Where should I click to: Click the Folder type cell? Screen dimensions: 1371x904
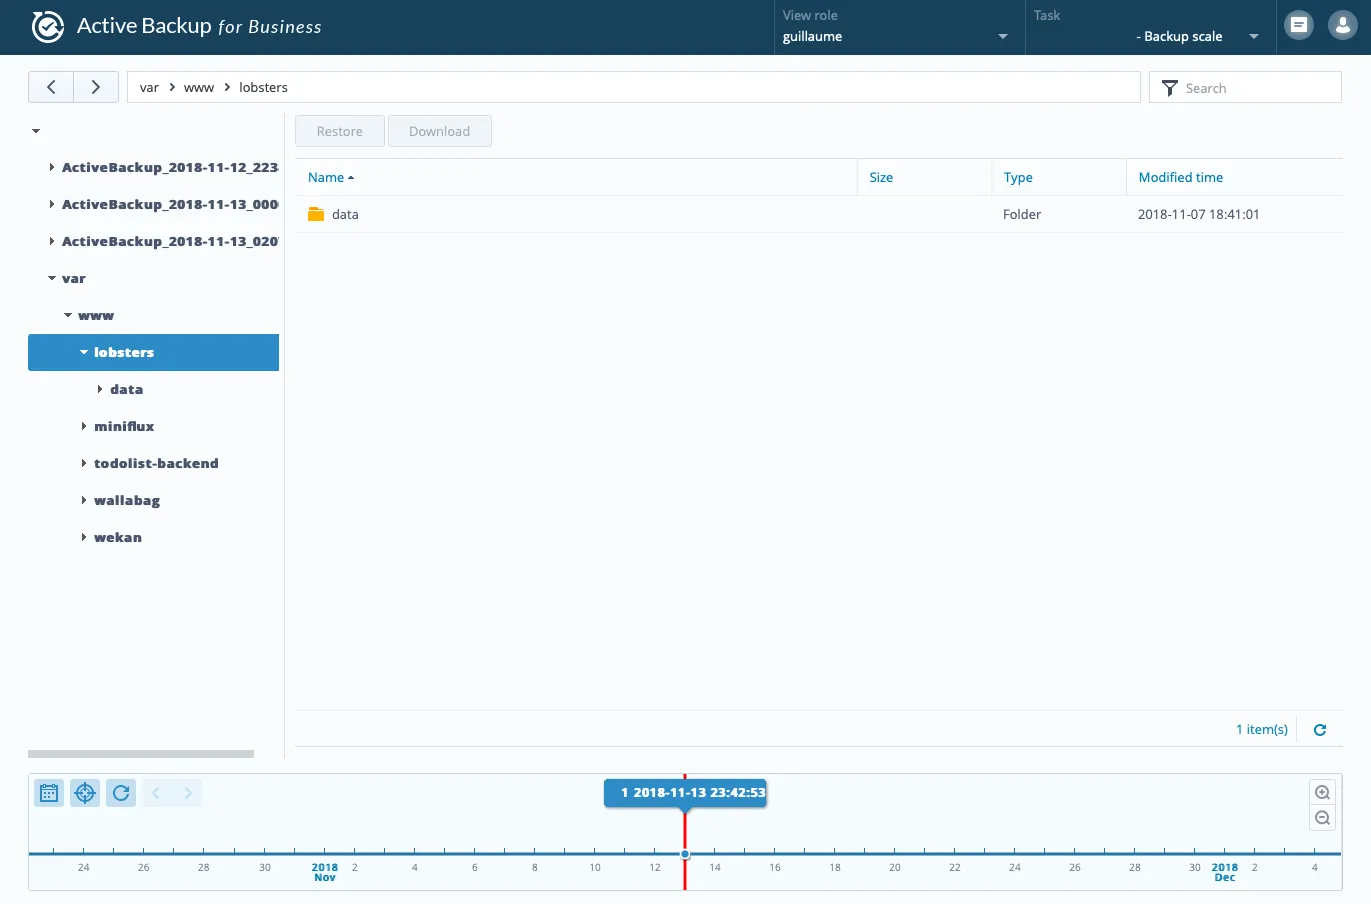(1022, 214)
